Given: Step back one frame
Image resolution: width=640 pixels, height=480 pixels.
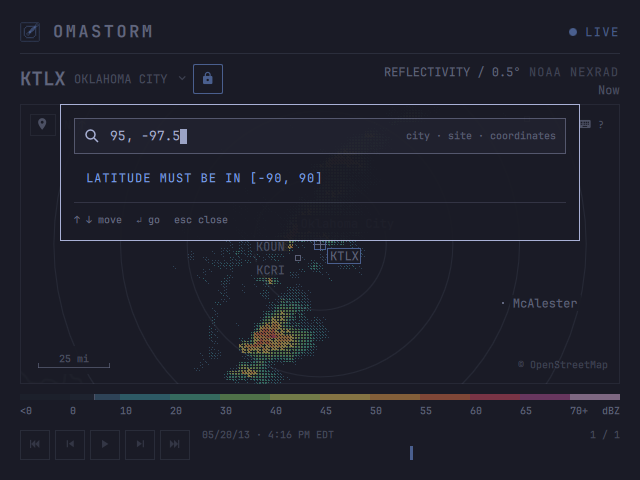Looking at the screenshot, I should click(70, 444).
